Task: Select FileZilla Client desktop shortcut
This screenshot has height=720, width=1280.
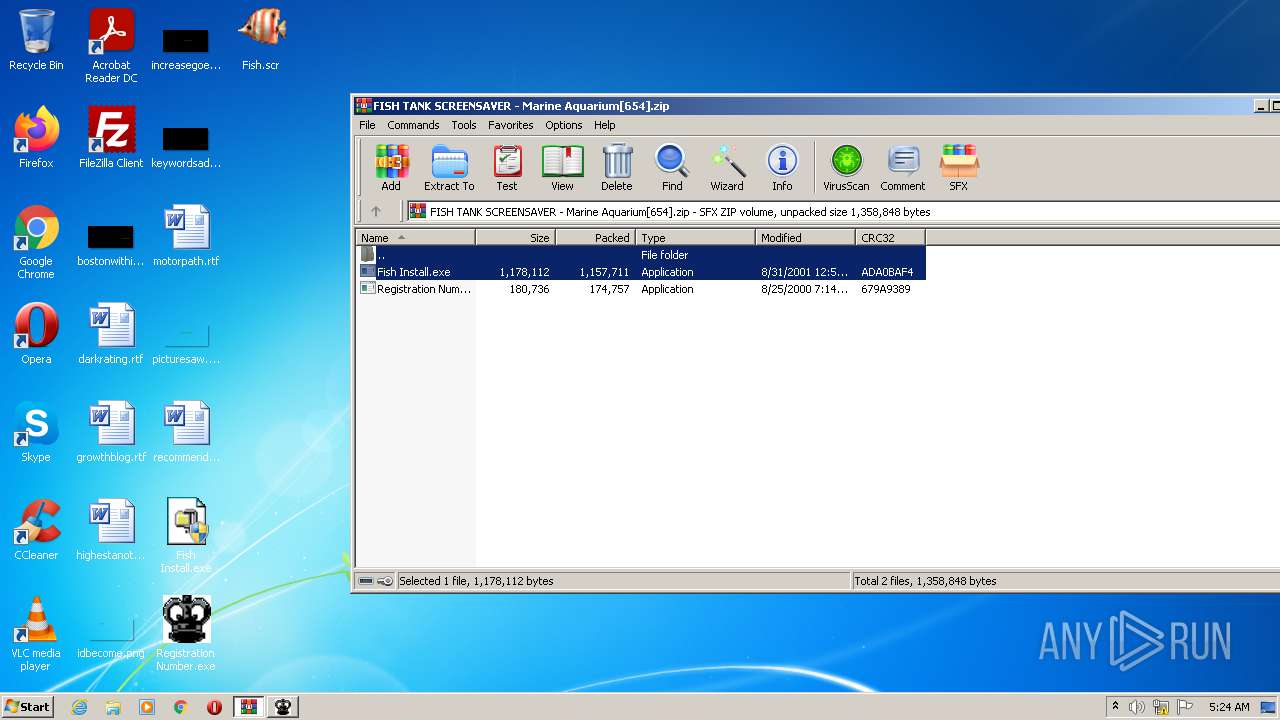Action: pos(111,138)
